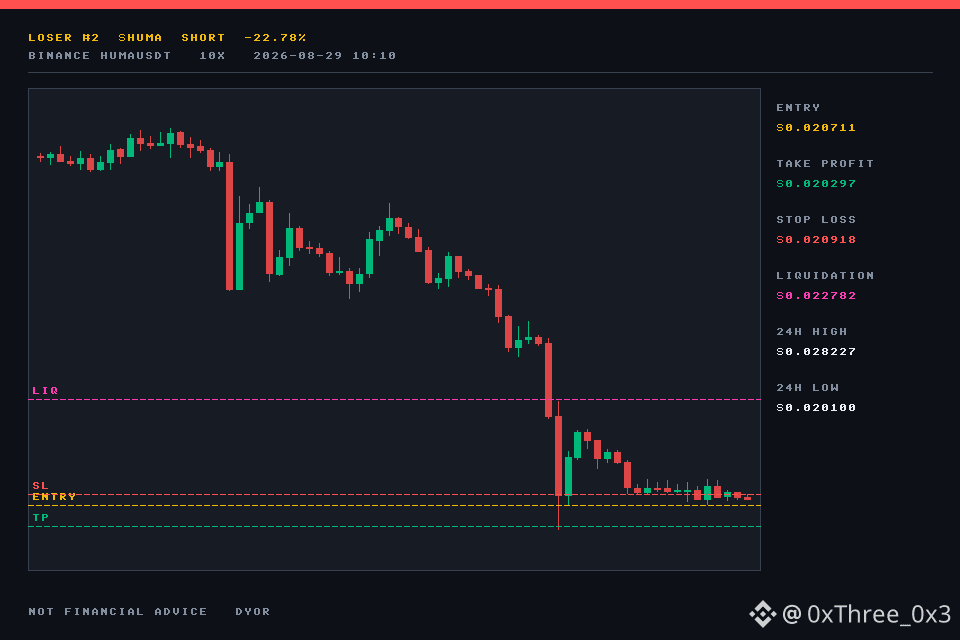Click the 24H low value $0.020100
This screenshot has height=640, width=960.
816,408
